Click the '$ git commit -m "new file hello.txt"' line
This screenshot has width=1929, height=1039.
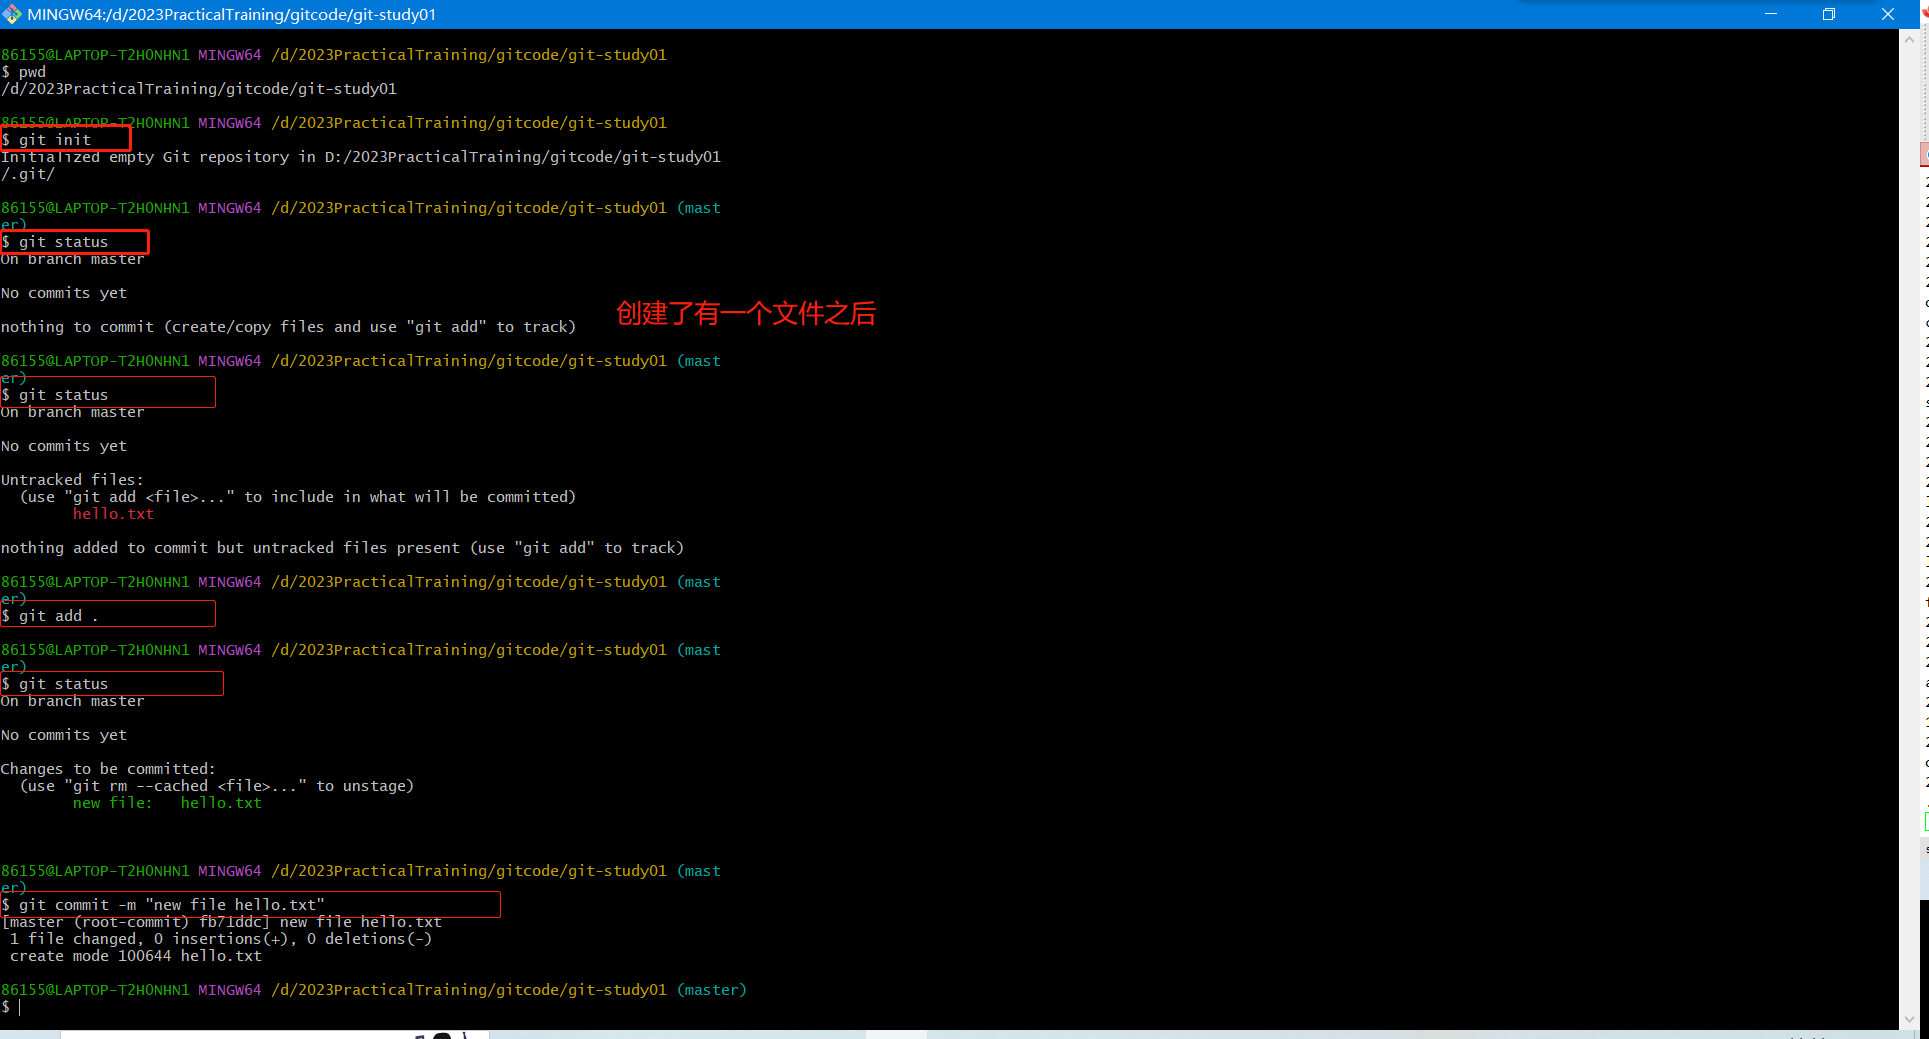[x=163, y=905]
